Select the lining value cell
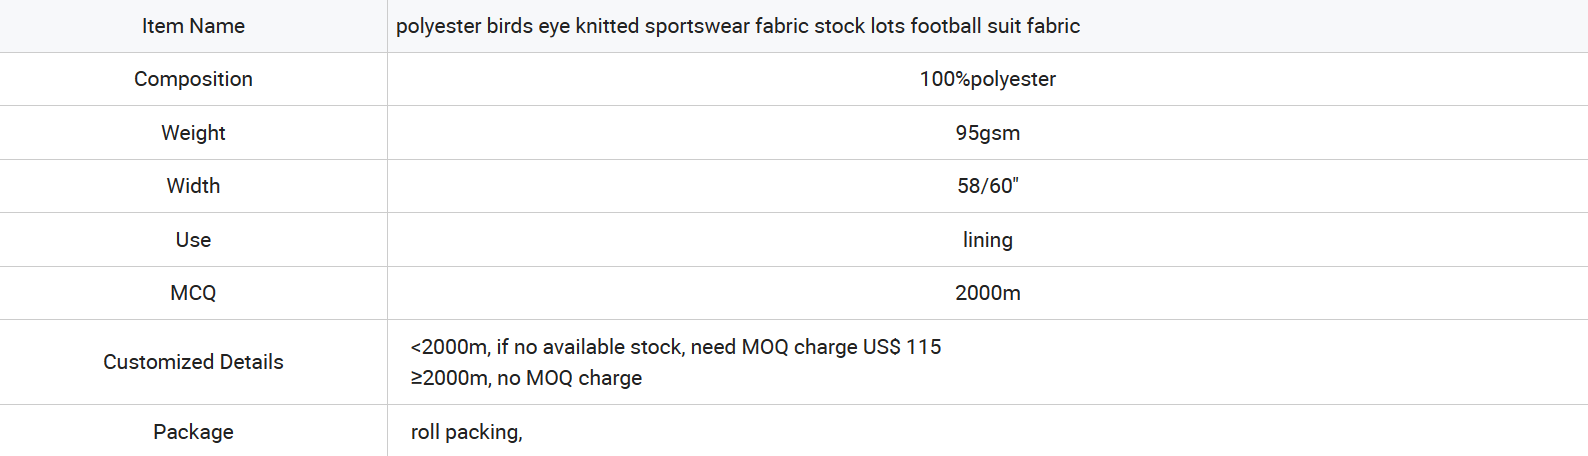The width and height of the screenshot is (1588, 456). [x=988, y=240]
